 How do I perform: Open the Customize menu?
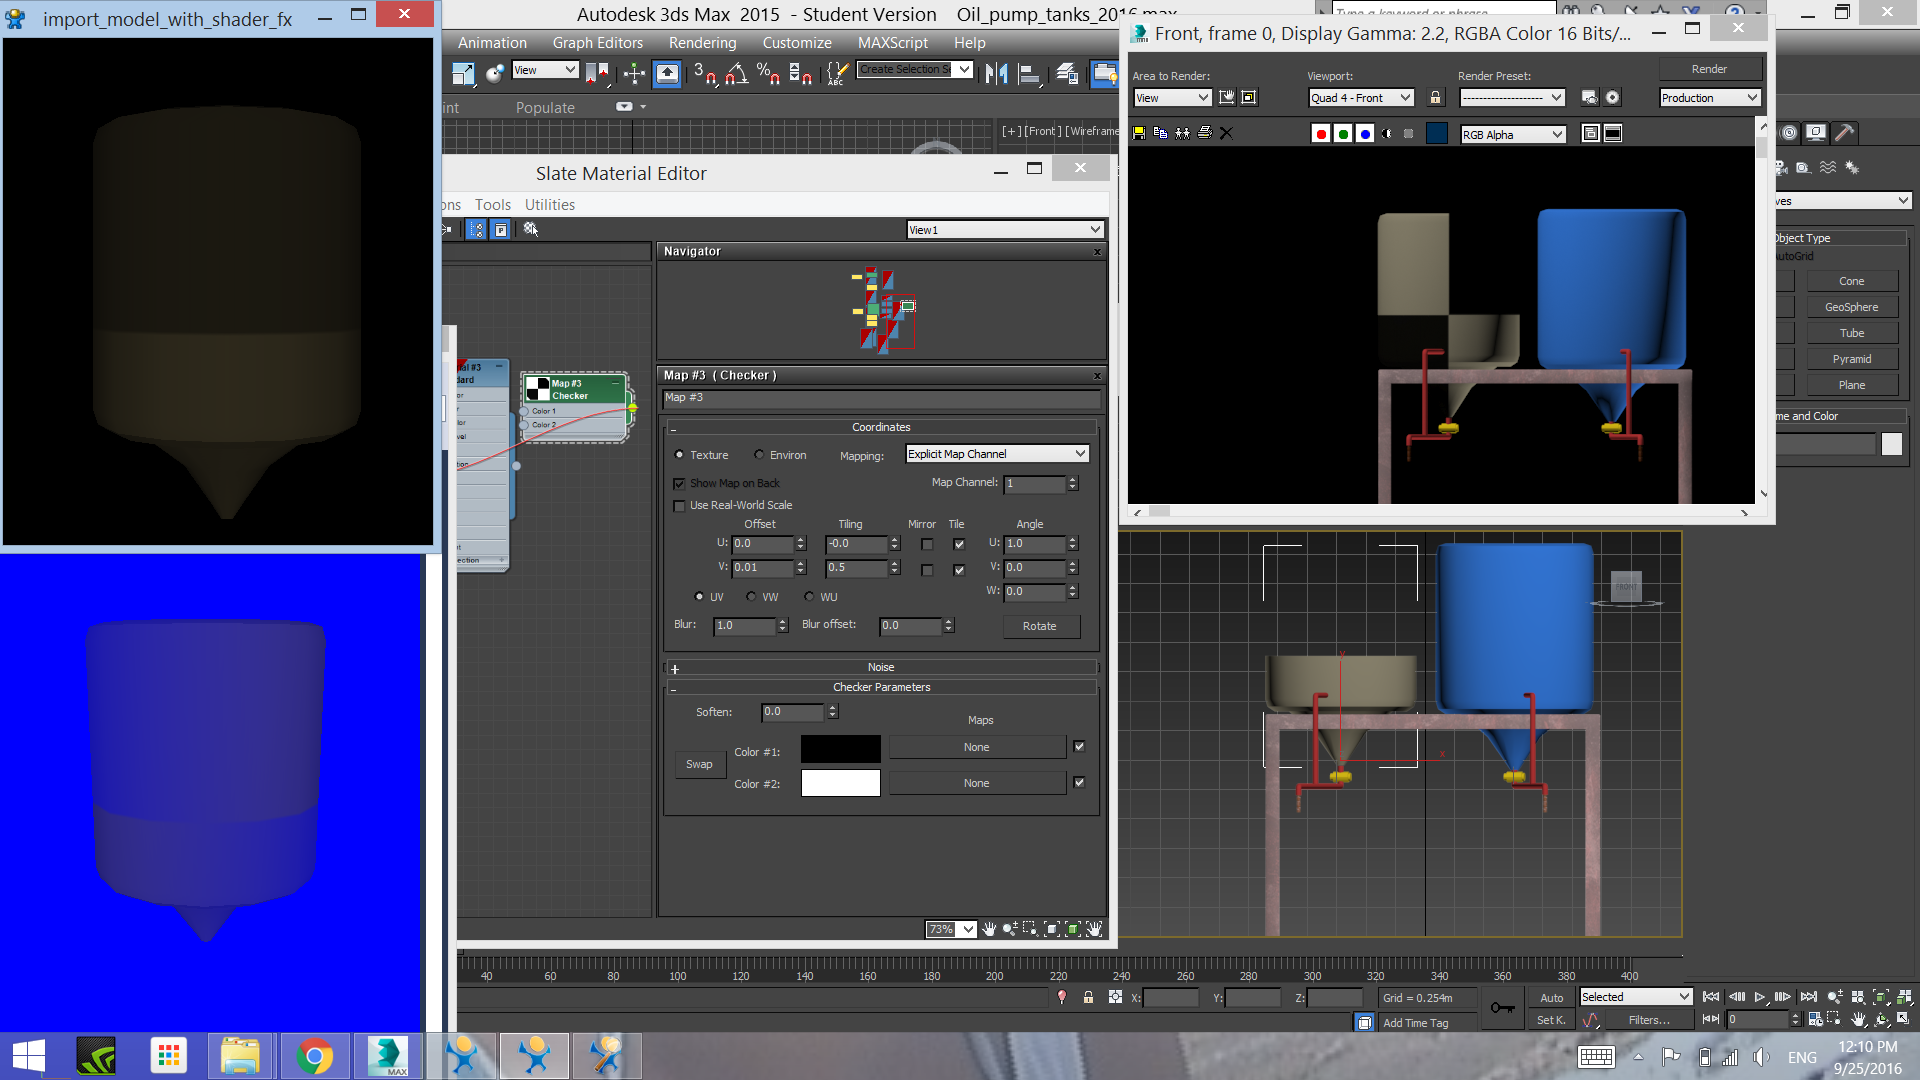coord(797,43)
